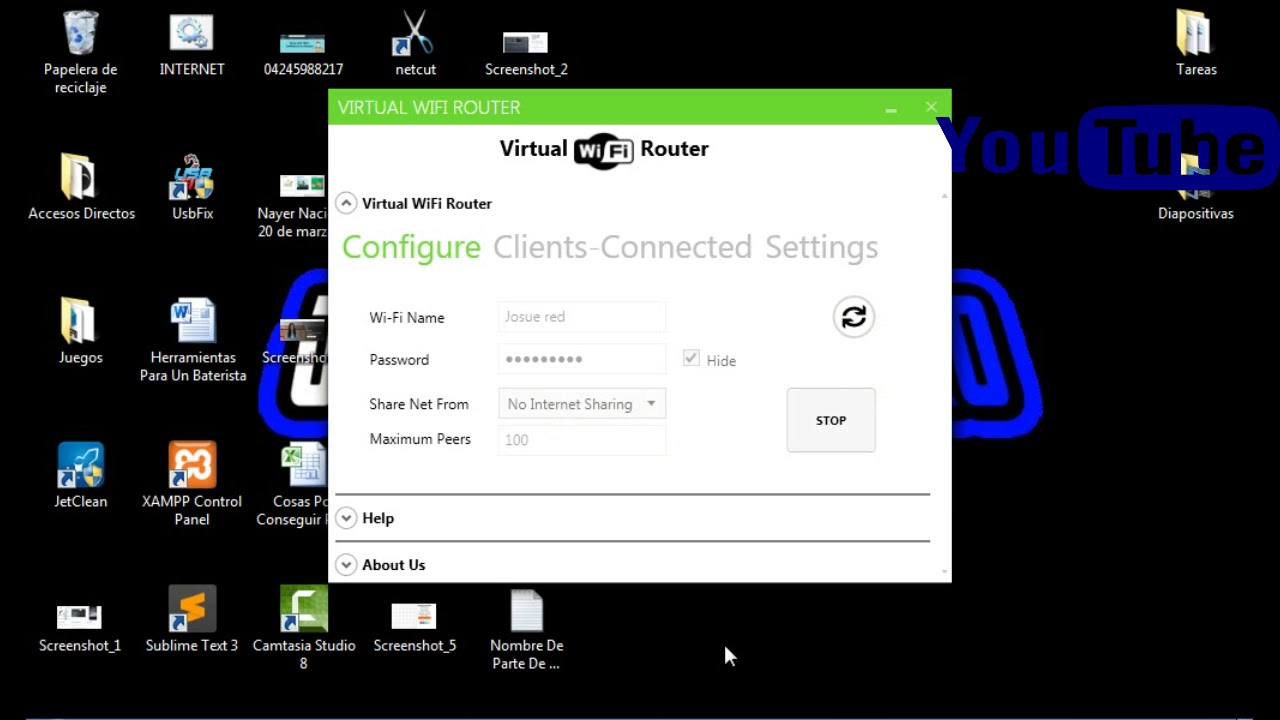
Task: Close the Virtual WiFi Router window
Action: pos(931,107)
